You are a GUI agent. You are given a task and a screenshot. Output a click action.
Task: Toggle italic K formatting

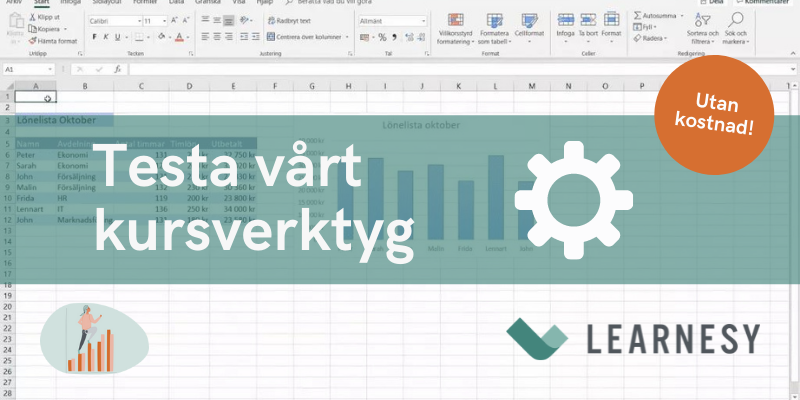(x=106, y=37)
